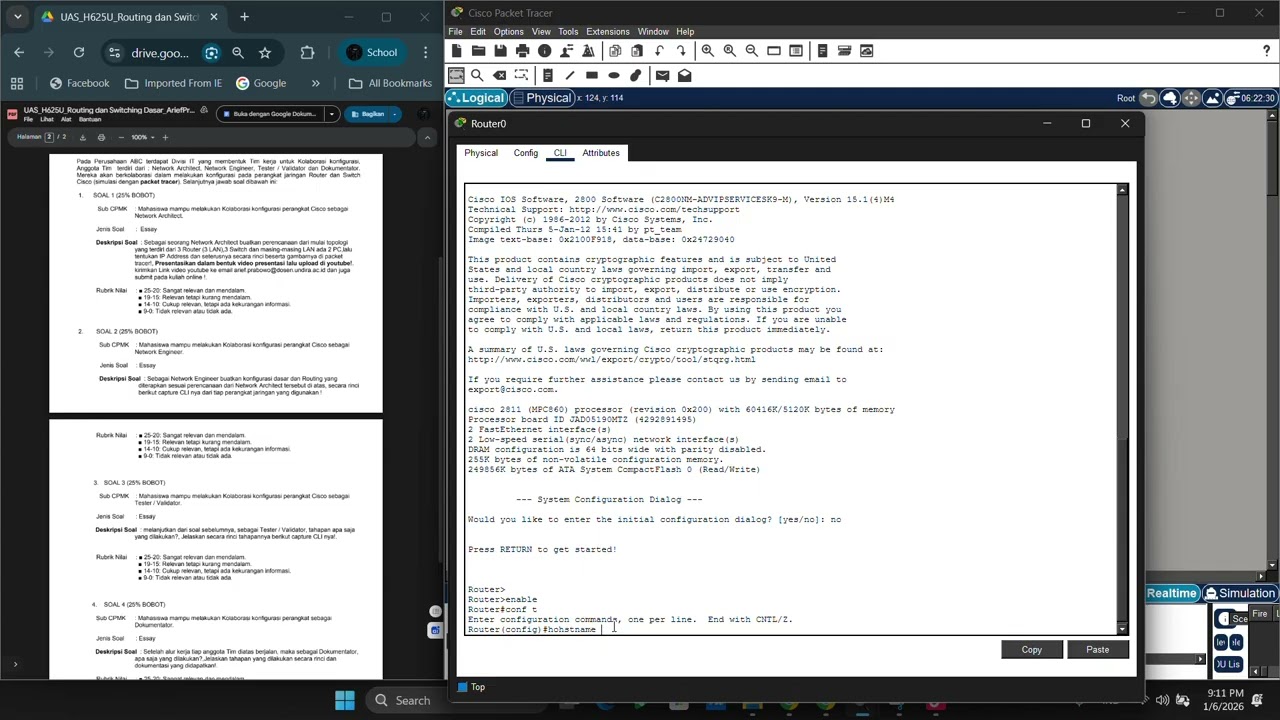Open the All Bookmarks folder

point(390,83)
